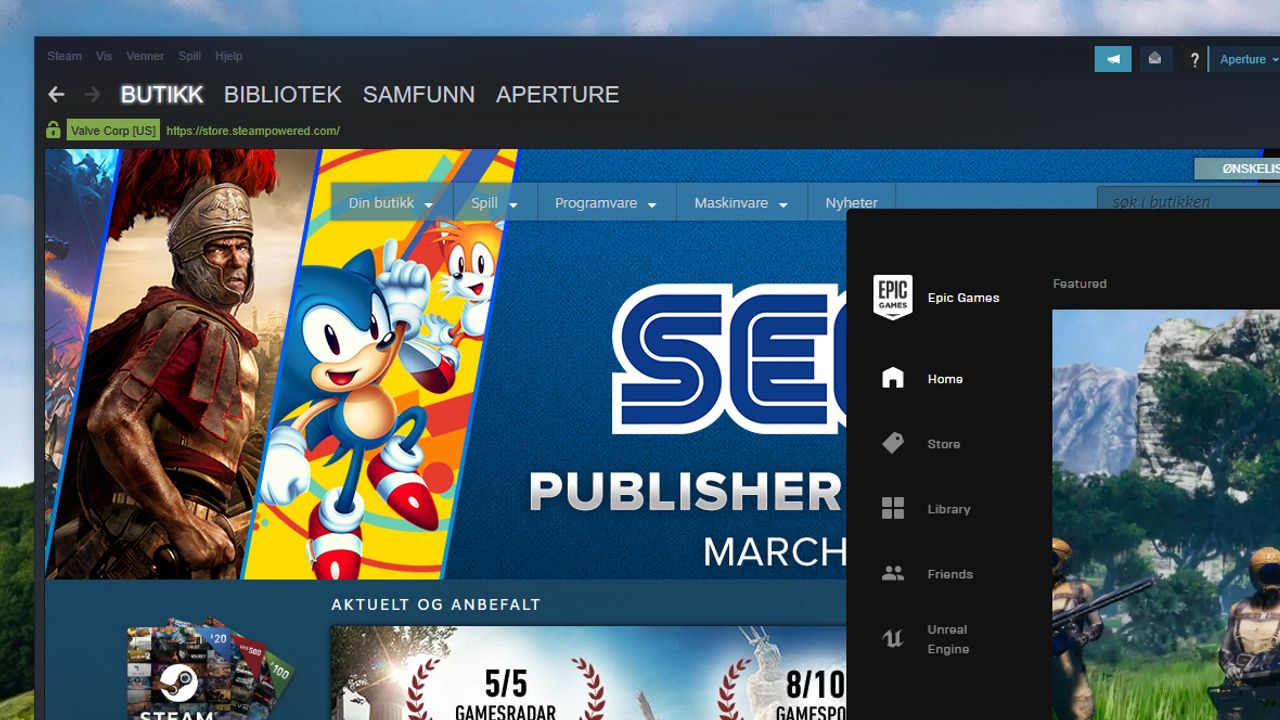1280x720 pixels.
Task: Expand the Spill store dropdown
Action: [495, 203]
